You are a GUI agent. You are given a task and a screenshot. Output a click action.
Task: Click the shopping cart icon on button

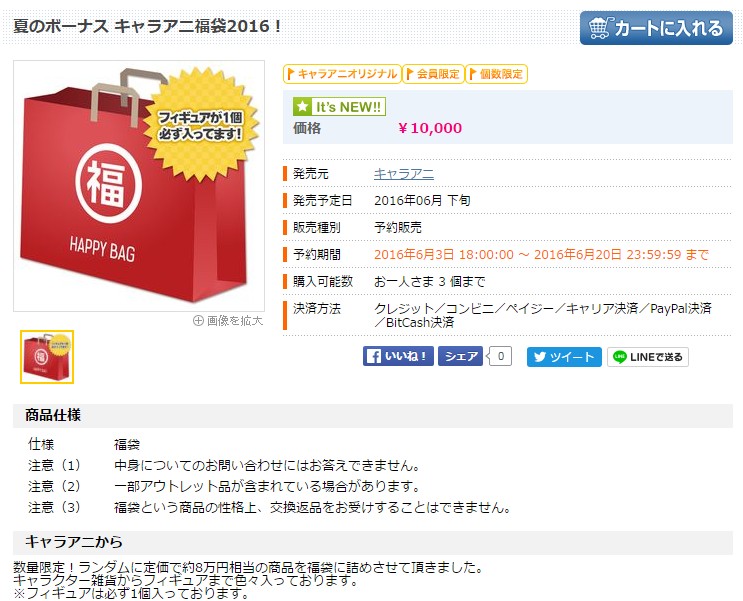point(600,28)
